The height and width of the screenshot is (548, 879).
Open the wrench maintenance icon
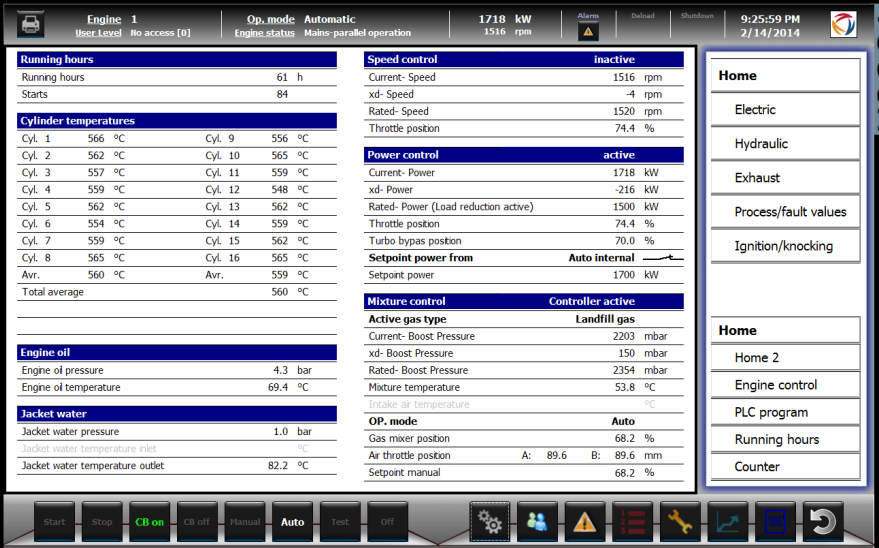tap(680, 522)
